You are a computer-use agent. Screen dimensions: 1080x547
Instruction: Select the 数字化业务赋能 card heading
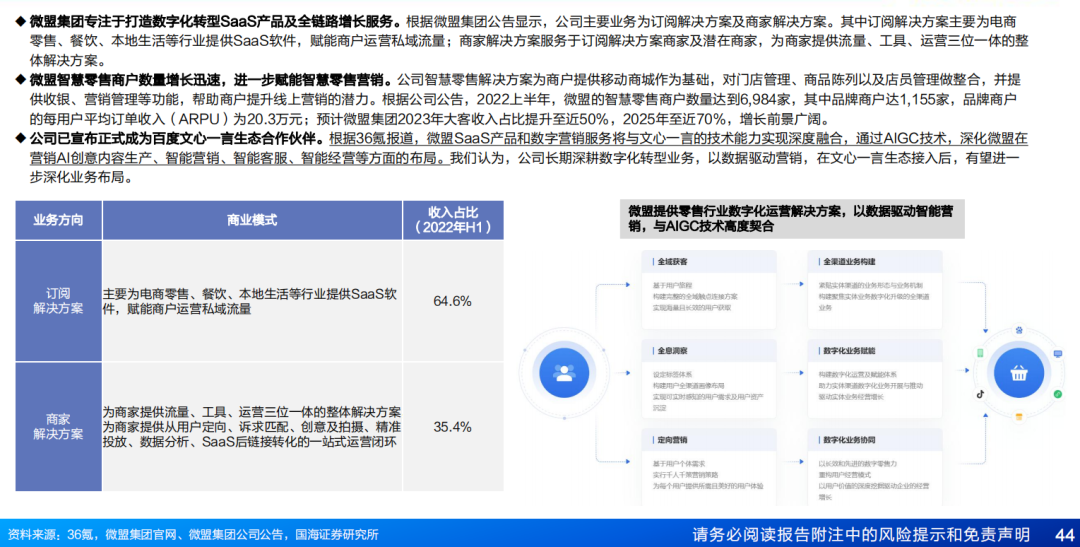tap(849, 351)
